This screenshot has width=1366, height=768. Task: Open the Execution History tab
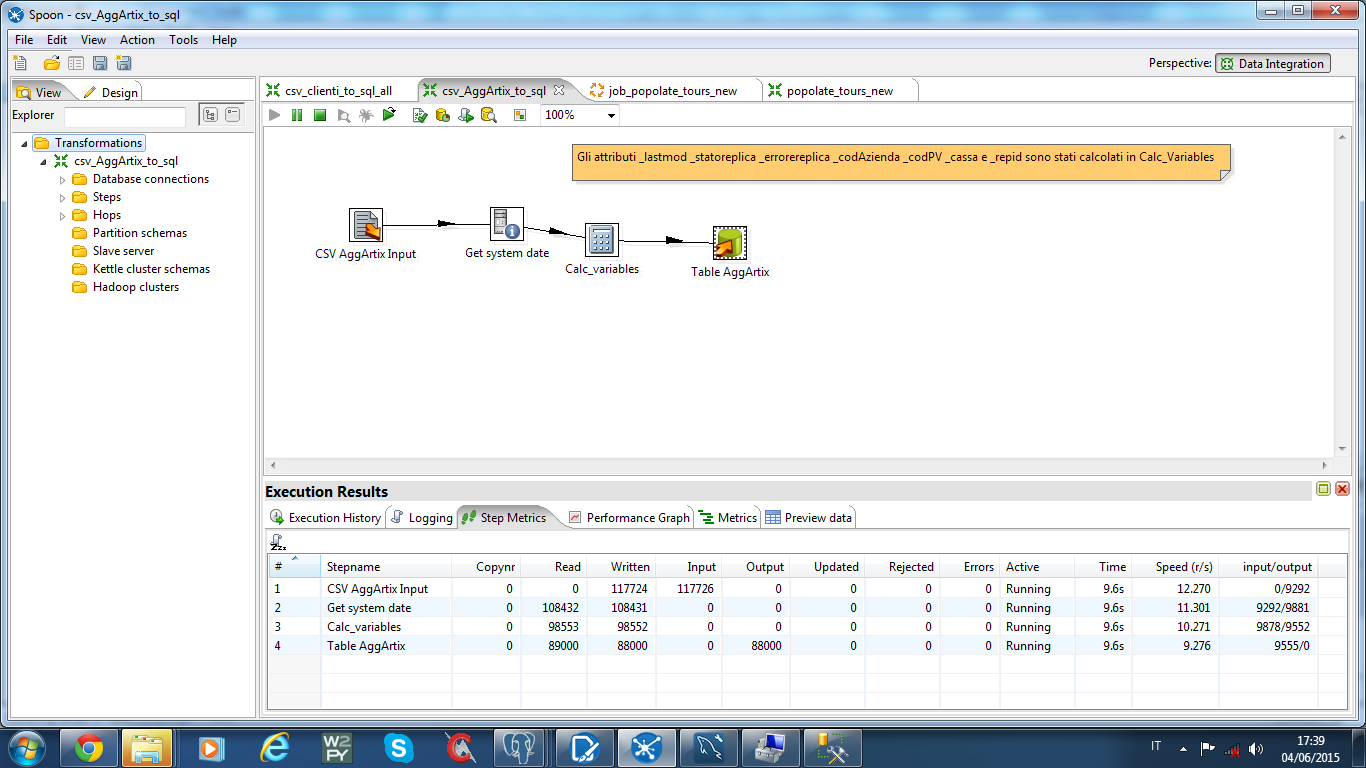pos(325,518)
